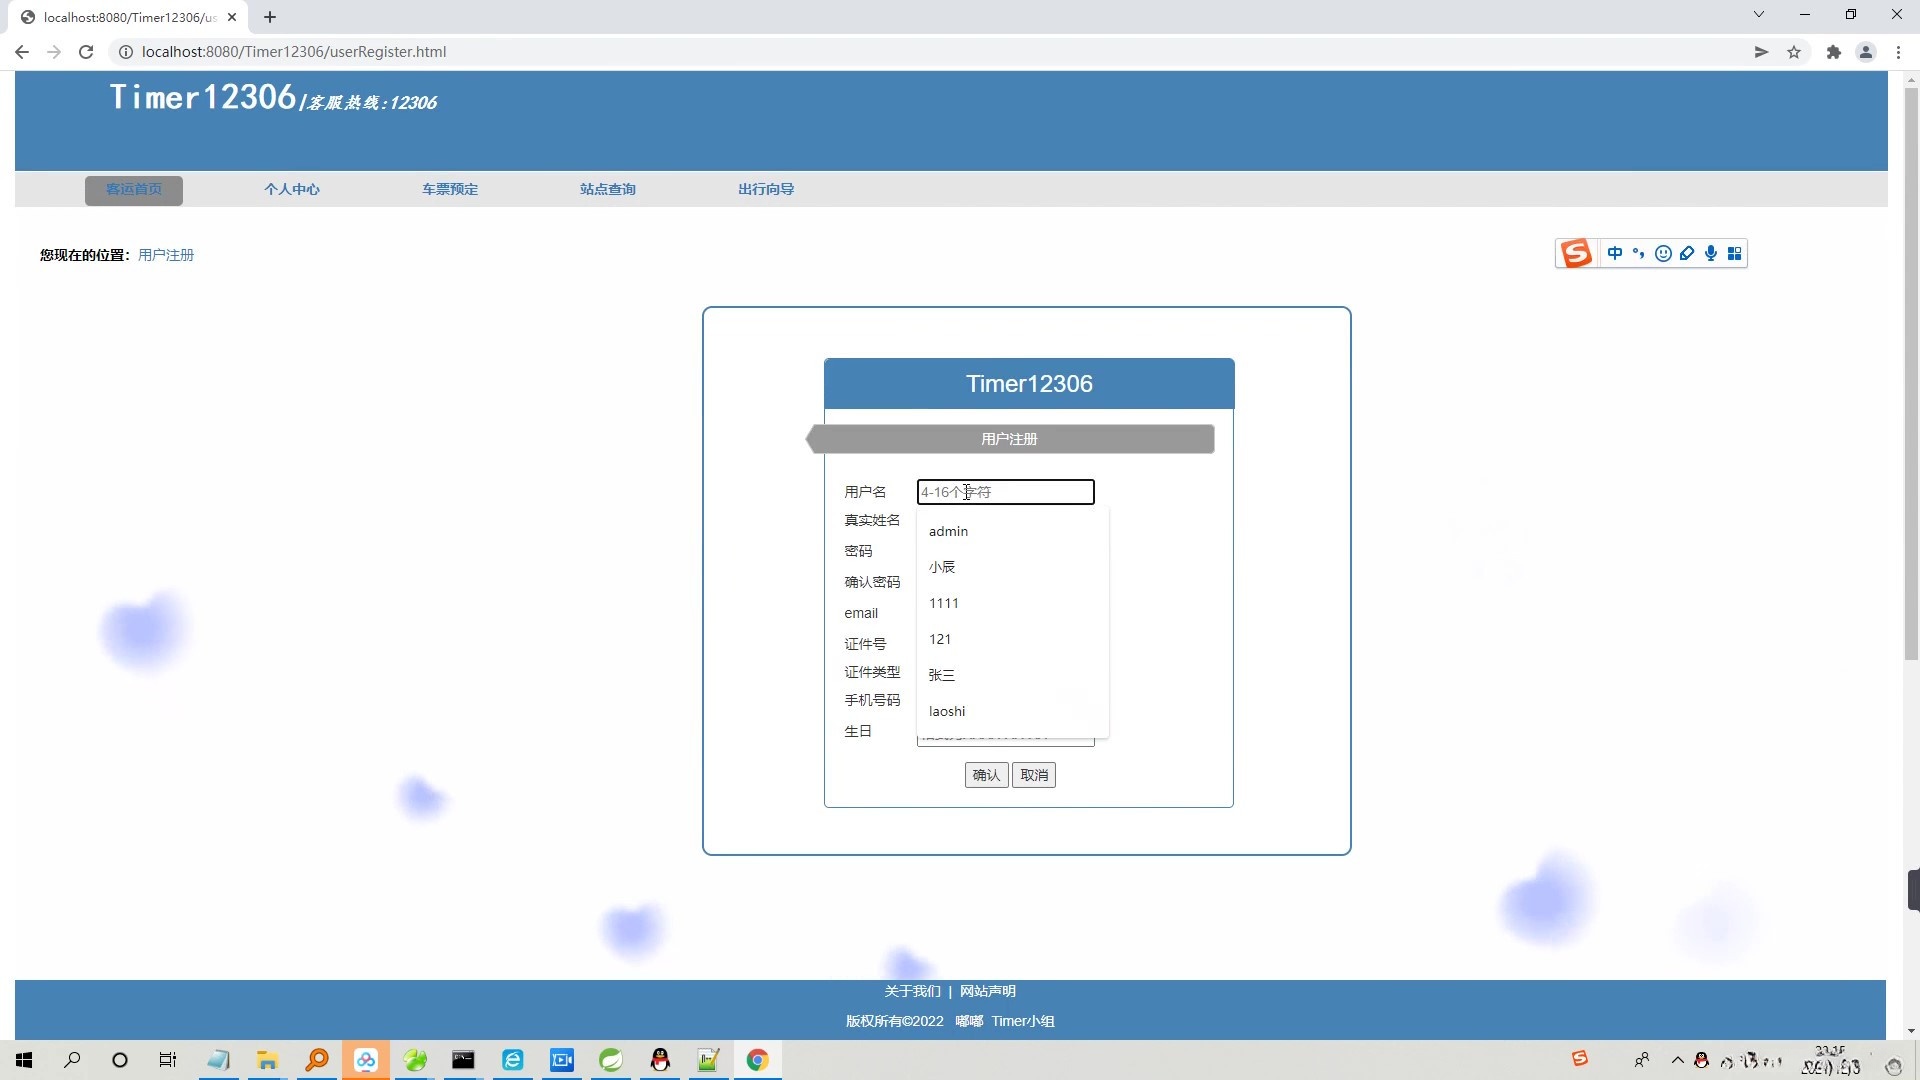Click the 确认 submit button
The image size is (1920, 1080).
(986, 775)
